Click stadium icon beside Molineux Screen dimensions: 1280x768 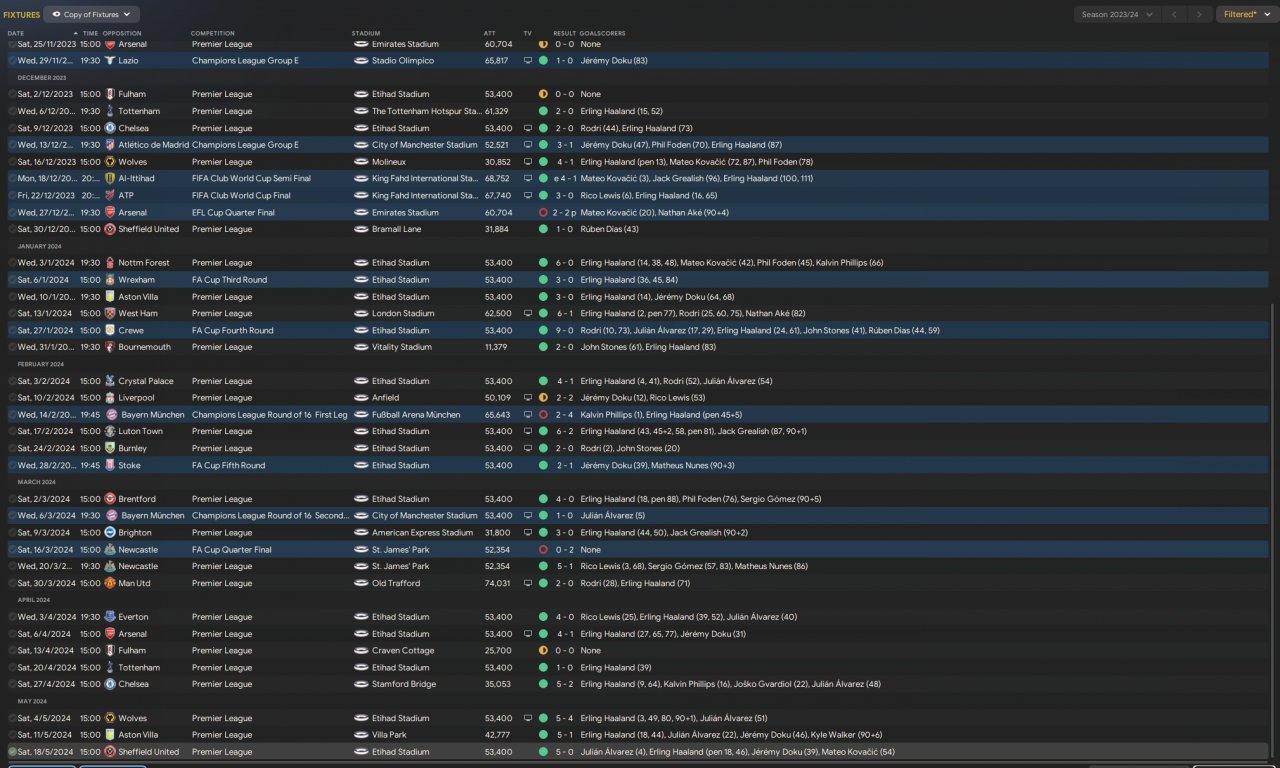[x=362, y=162]
